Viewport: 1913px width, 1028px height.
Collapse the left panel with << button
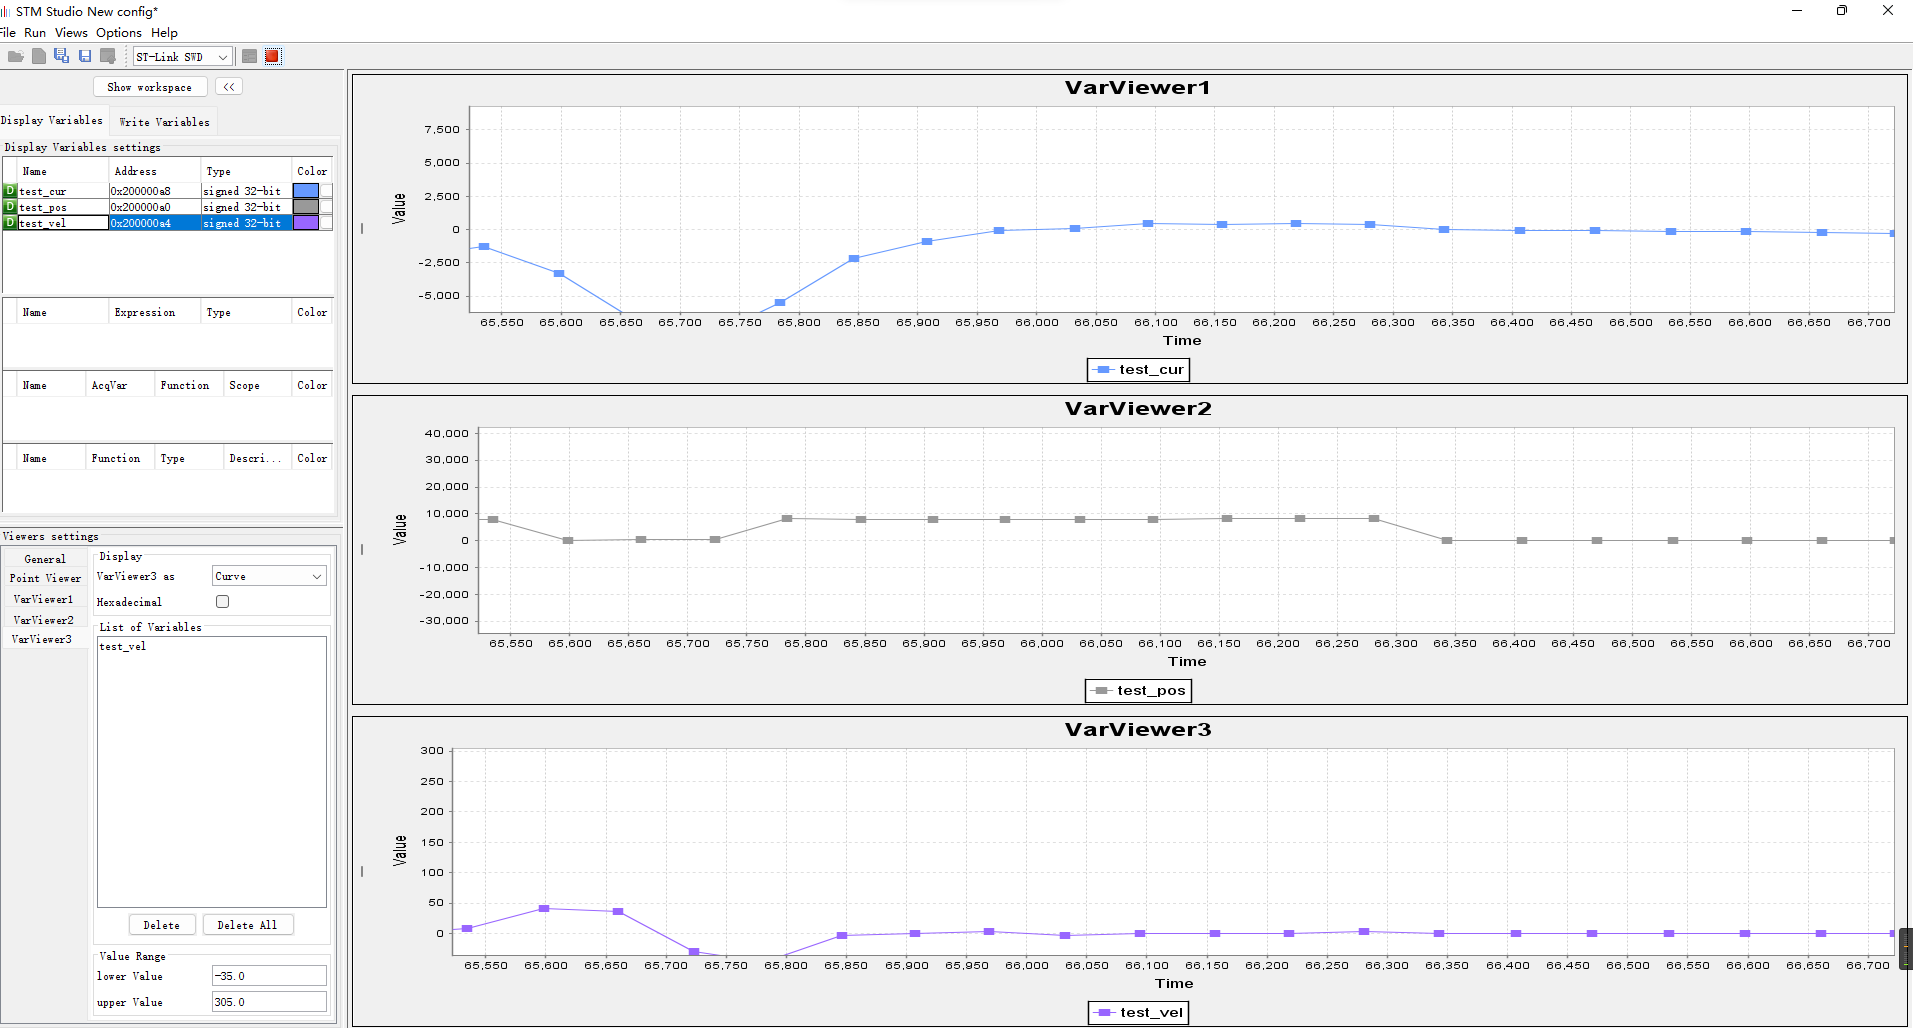229,87
